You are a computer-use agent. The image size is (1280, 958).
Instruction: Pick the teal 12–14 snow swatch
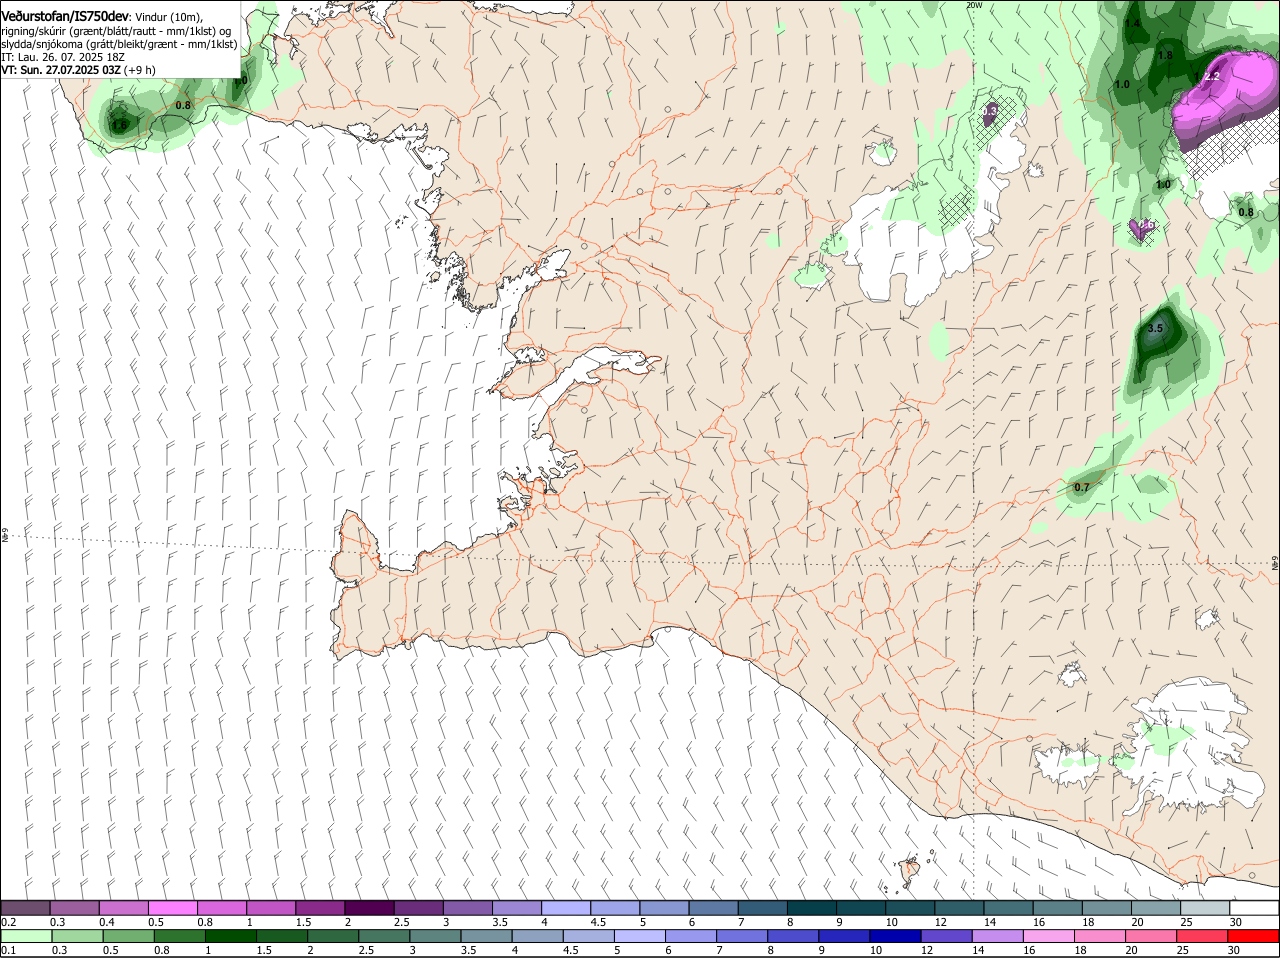tap(959, 908)
